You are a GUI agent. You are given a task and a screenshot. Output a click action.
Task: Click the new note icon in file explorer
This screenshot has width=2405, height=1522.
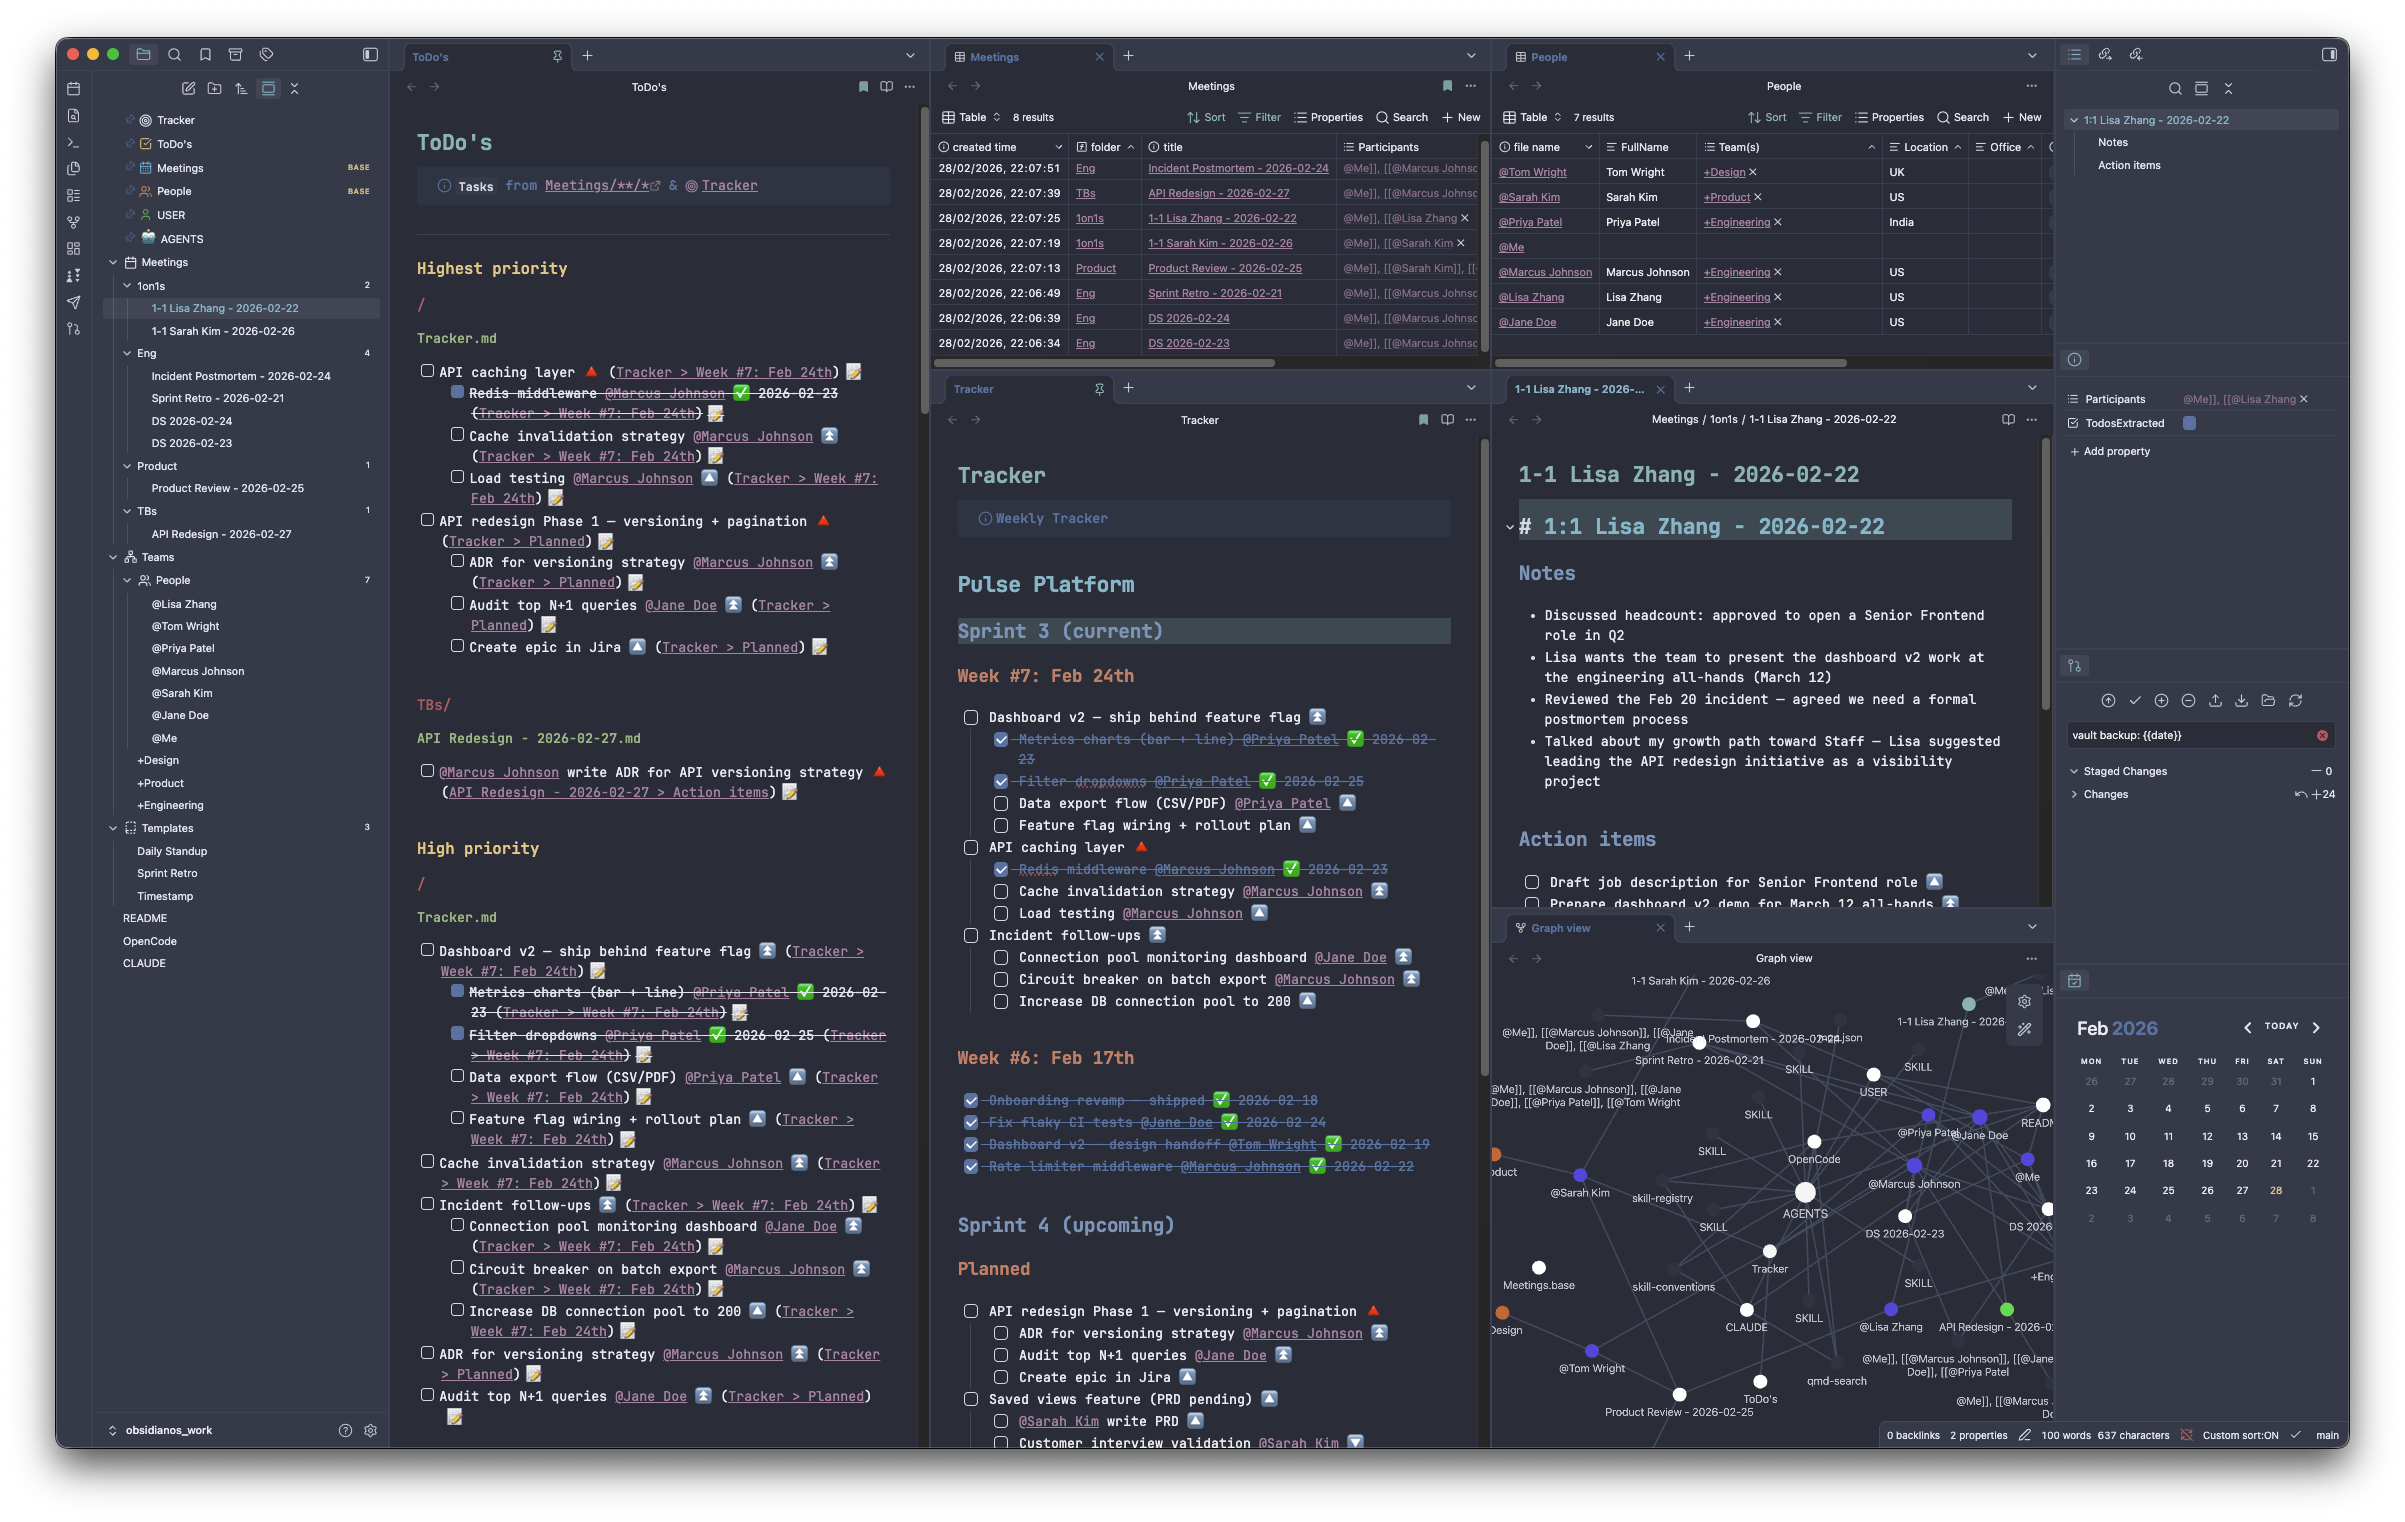(x=188, y=88)
